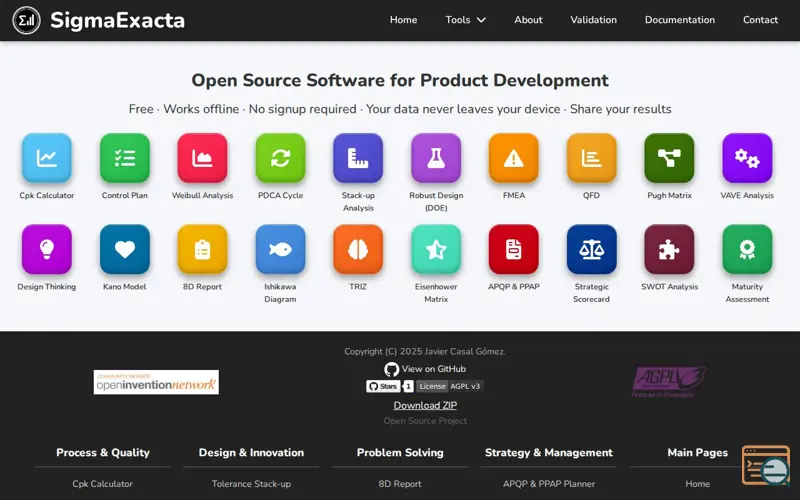The image size is (800, 500).
Task: Click the Strategy & Management footer heading
Action: (549, 453)
